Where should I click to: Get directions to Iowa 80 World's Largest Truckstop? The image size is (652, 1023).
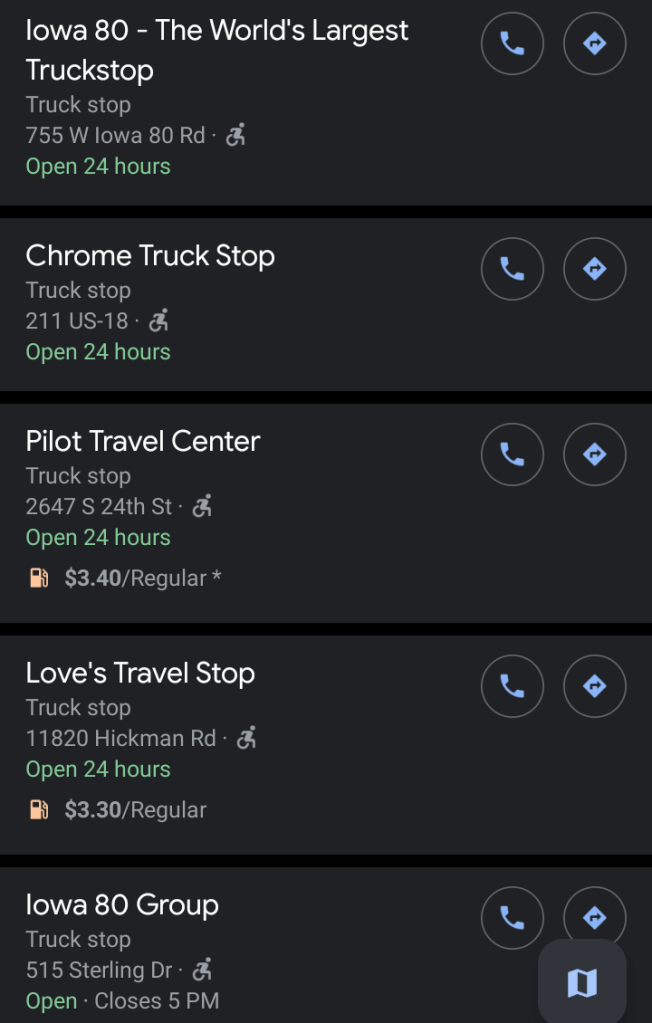tap(595, 44)
